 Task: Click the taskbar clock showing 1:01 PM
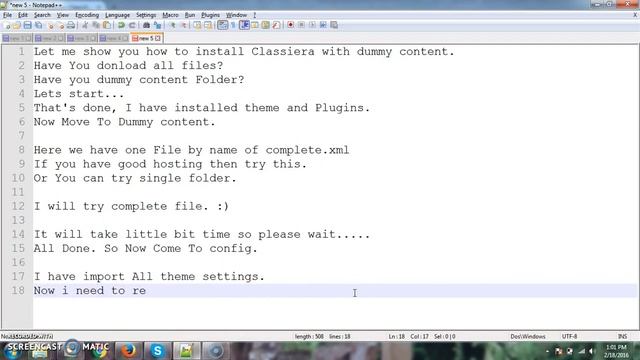point(616,351)
